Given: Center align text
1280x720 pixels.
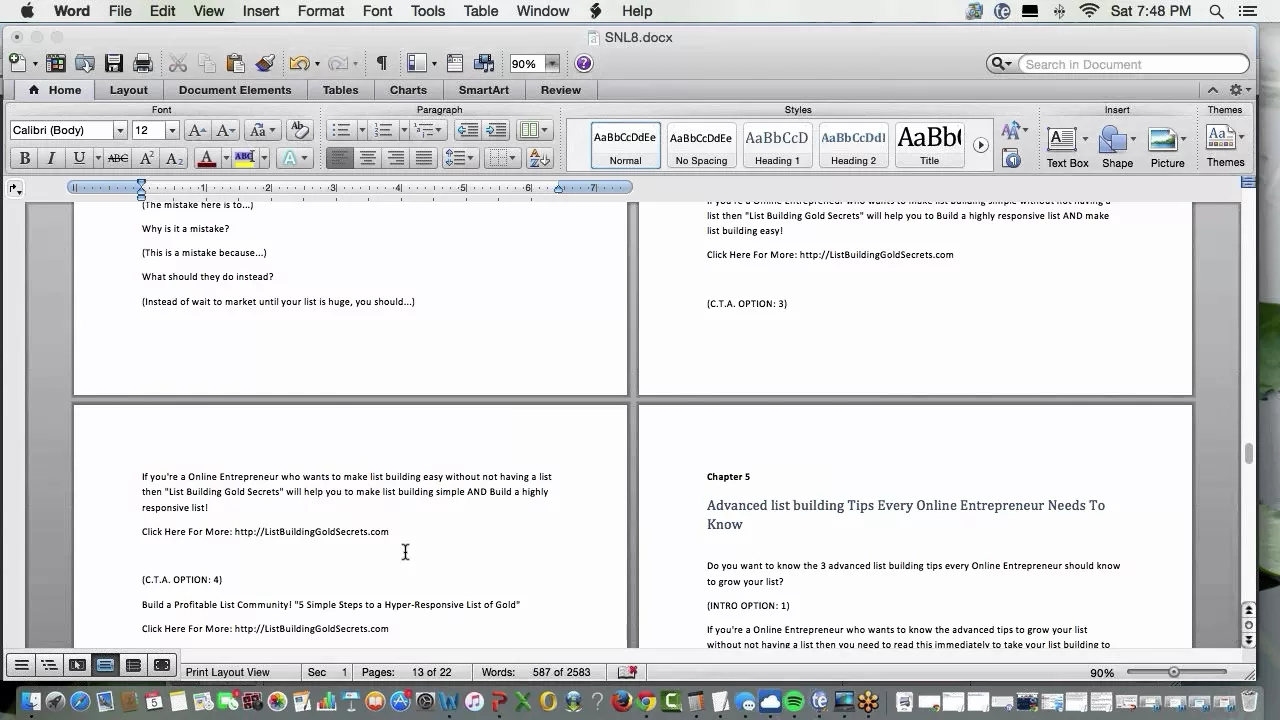Looking at the screenshot, I should 368,158.
